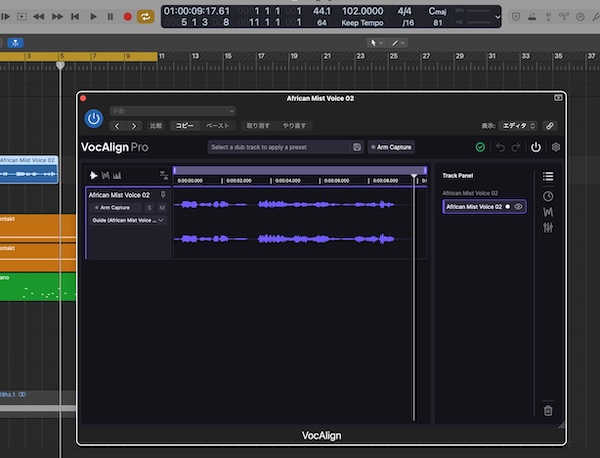Open VocAlign settings hexagon icon
600x458 pixels.
click(556, 147)
